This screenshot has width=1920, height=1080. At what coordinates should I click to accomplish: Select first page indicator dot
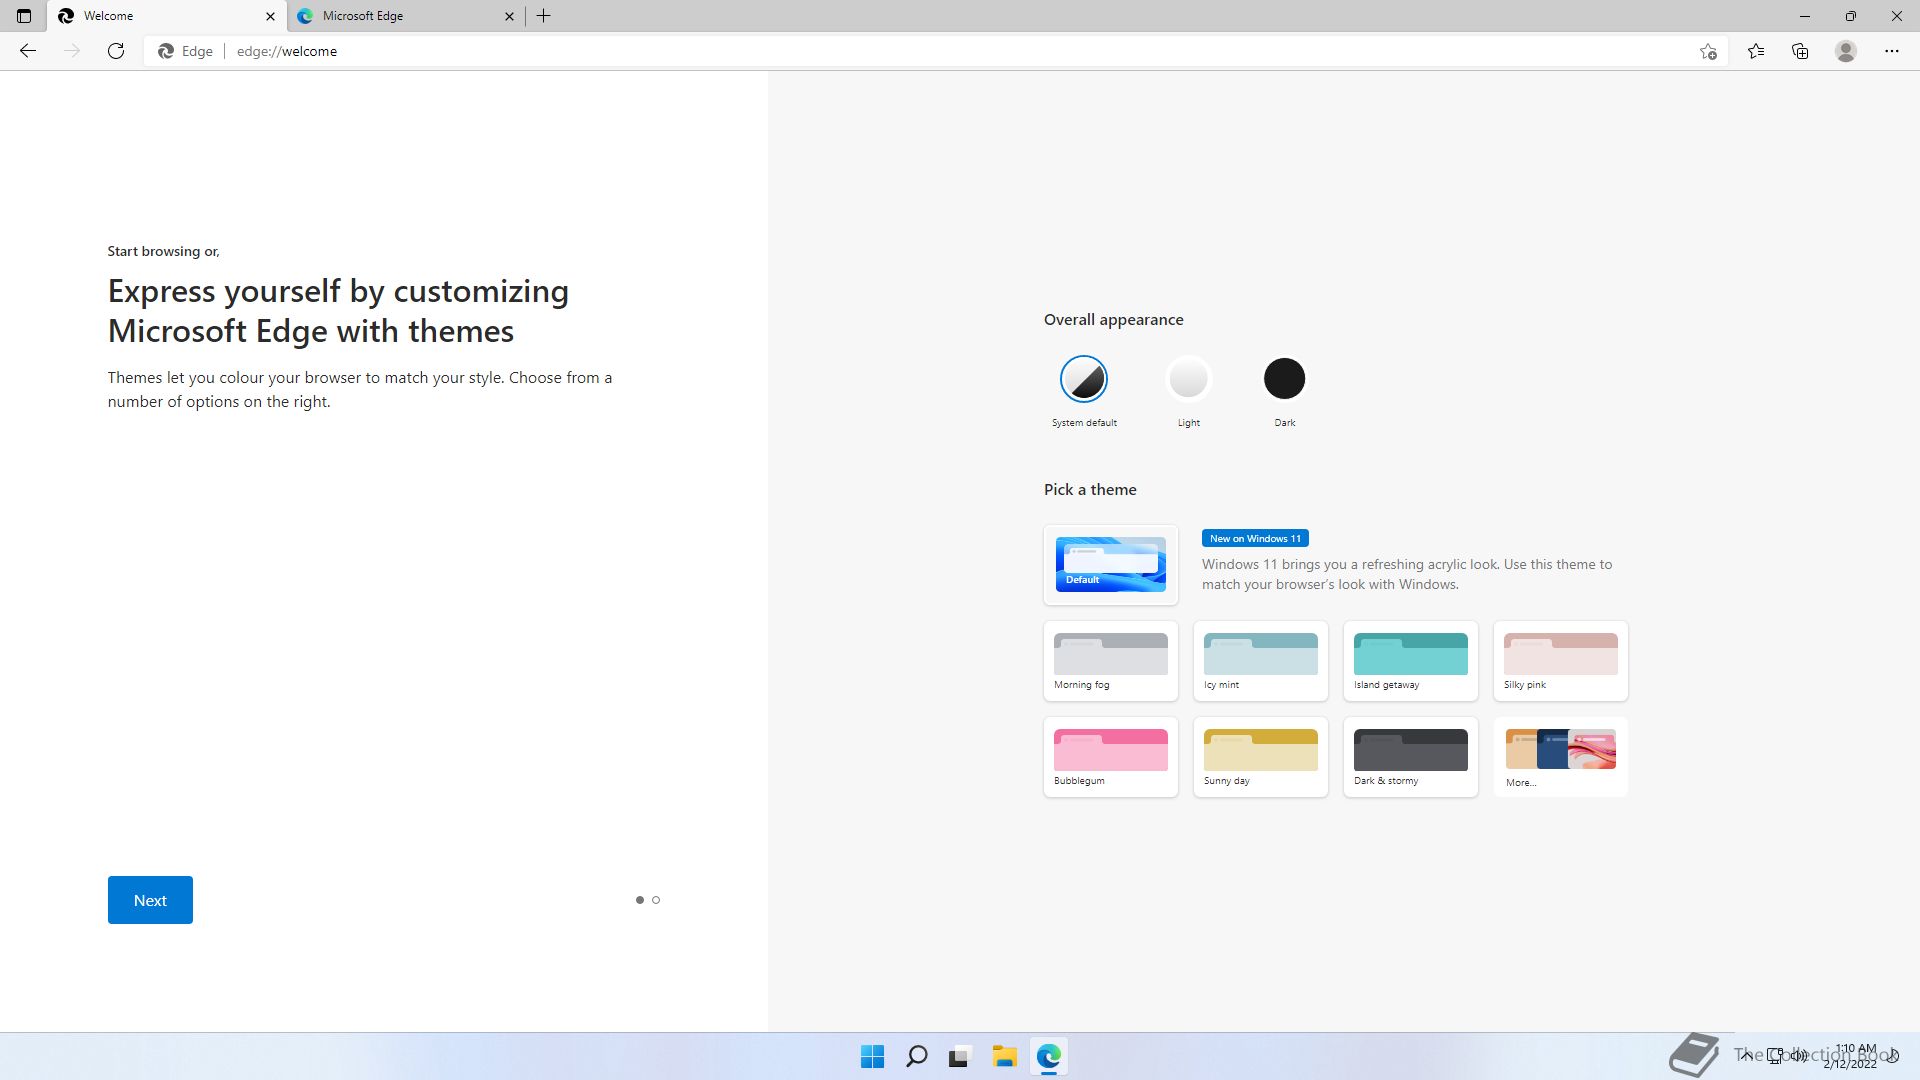pos(640,900)
